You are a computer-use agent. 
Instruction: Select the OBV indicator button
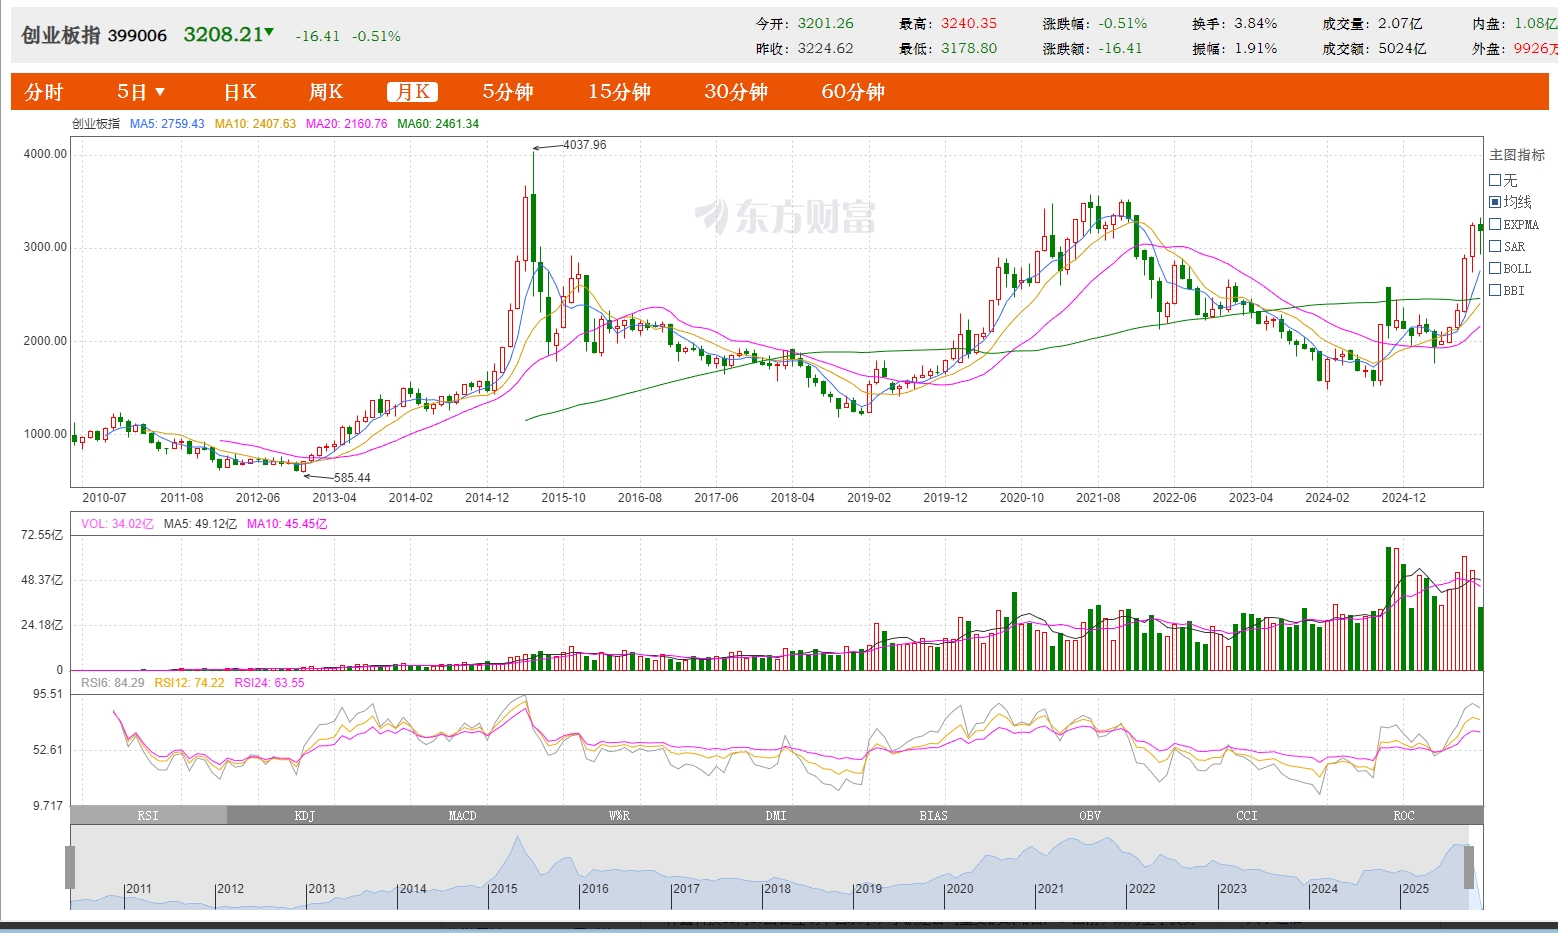coord(1090,816)
